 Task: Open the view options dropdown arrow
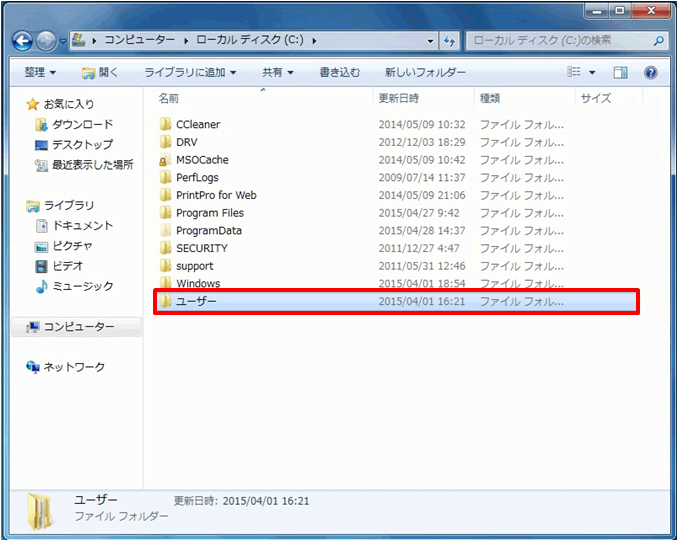click(592, 72)
